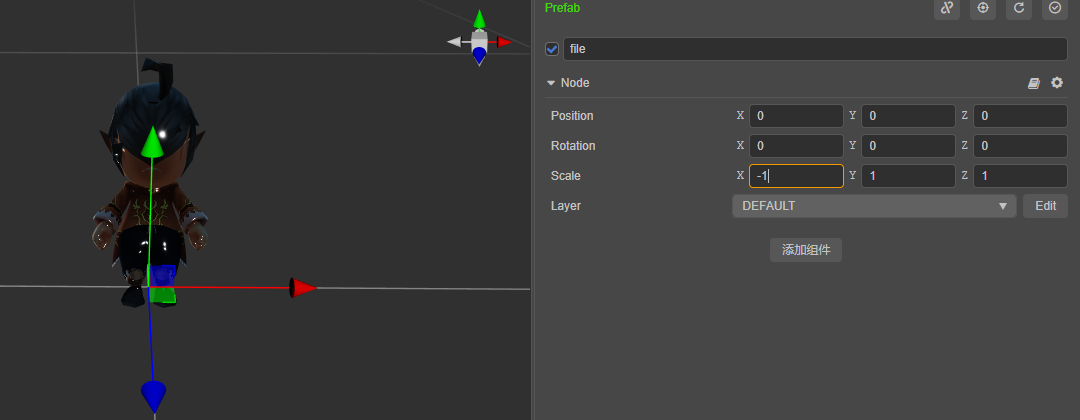Viewport: 1080px width, 420px height.
Task: Click the green Y-axis arrow on orientation gizmo
Action: (x=479, y=19)
